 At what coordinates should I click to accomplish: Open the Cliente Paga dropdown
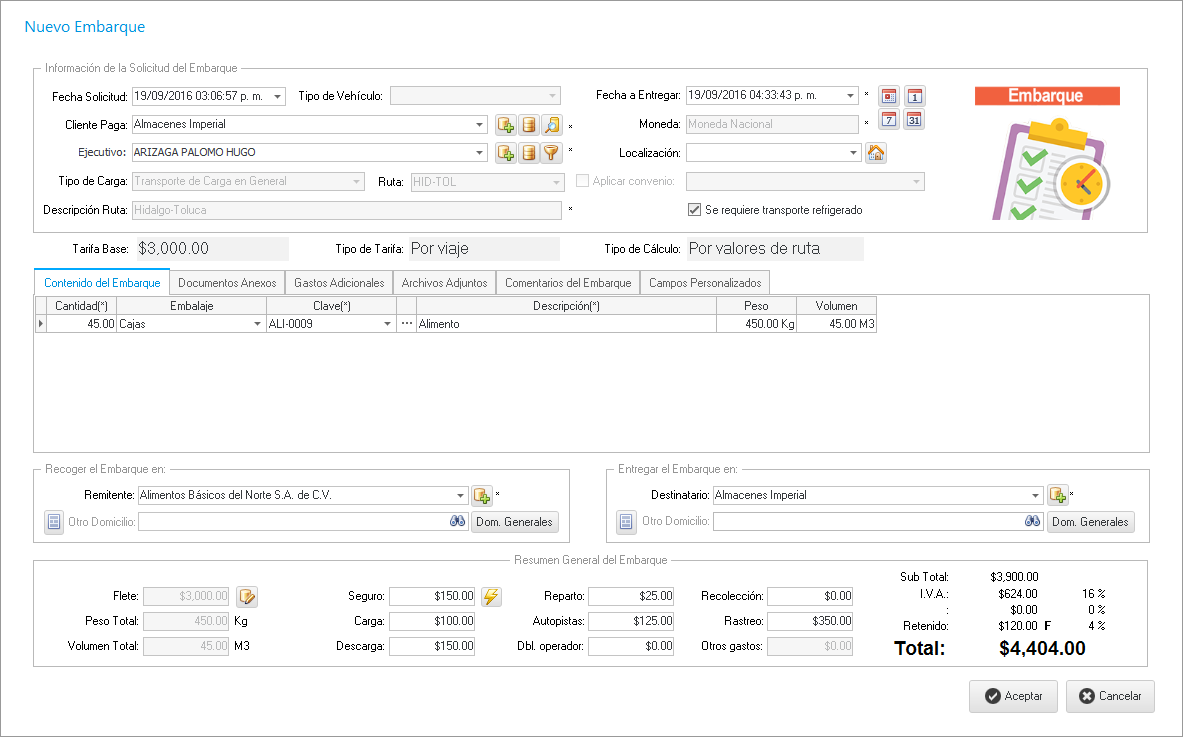[480, 125]
